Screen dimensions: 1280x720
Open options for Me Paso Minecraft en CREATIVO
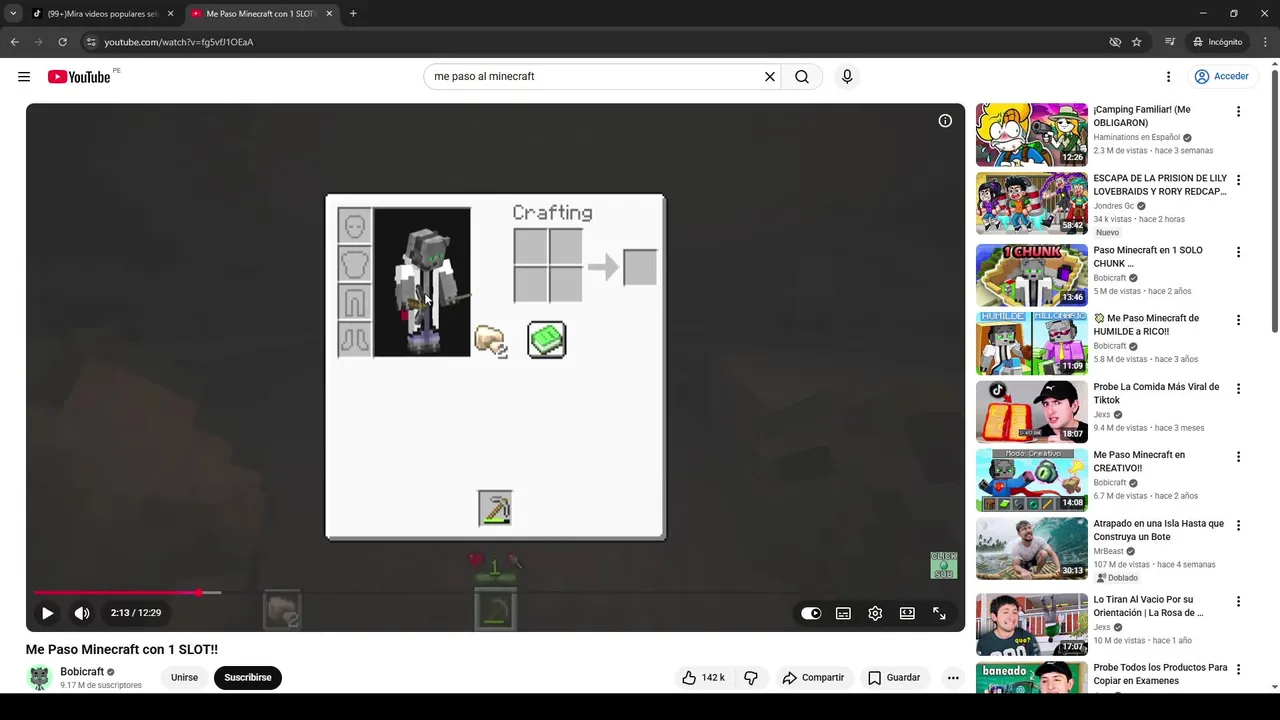[1238, 457]
